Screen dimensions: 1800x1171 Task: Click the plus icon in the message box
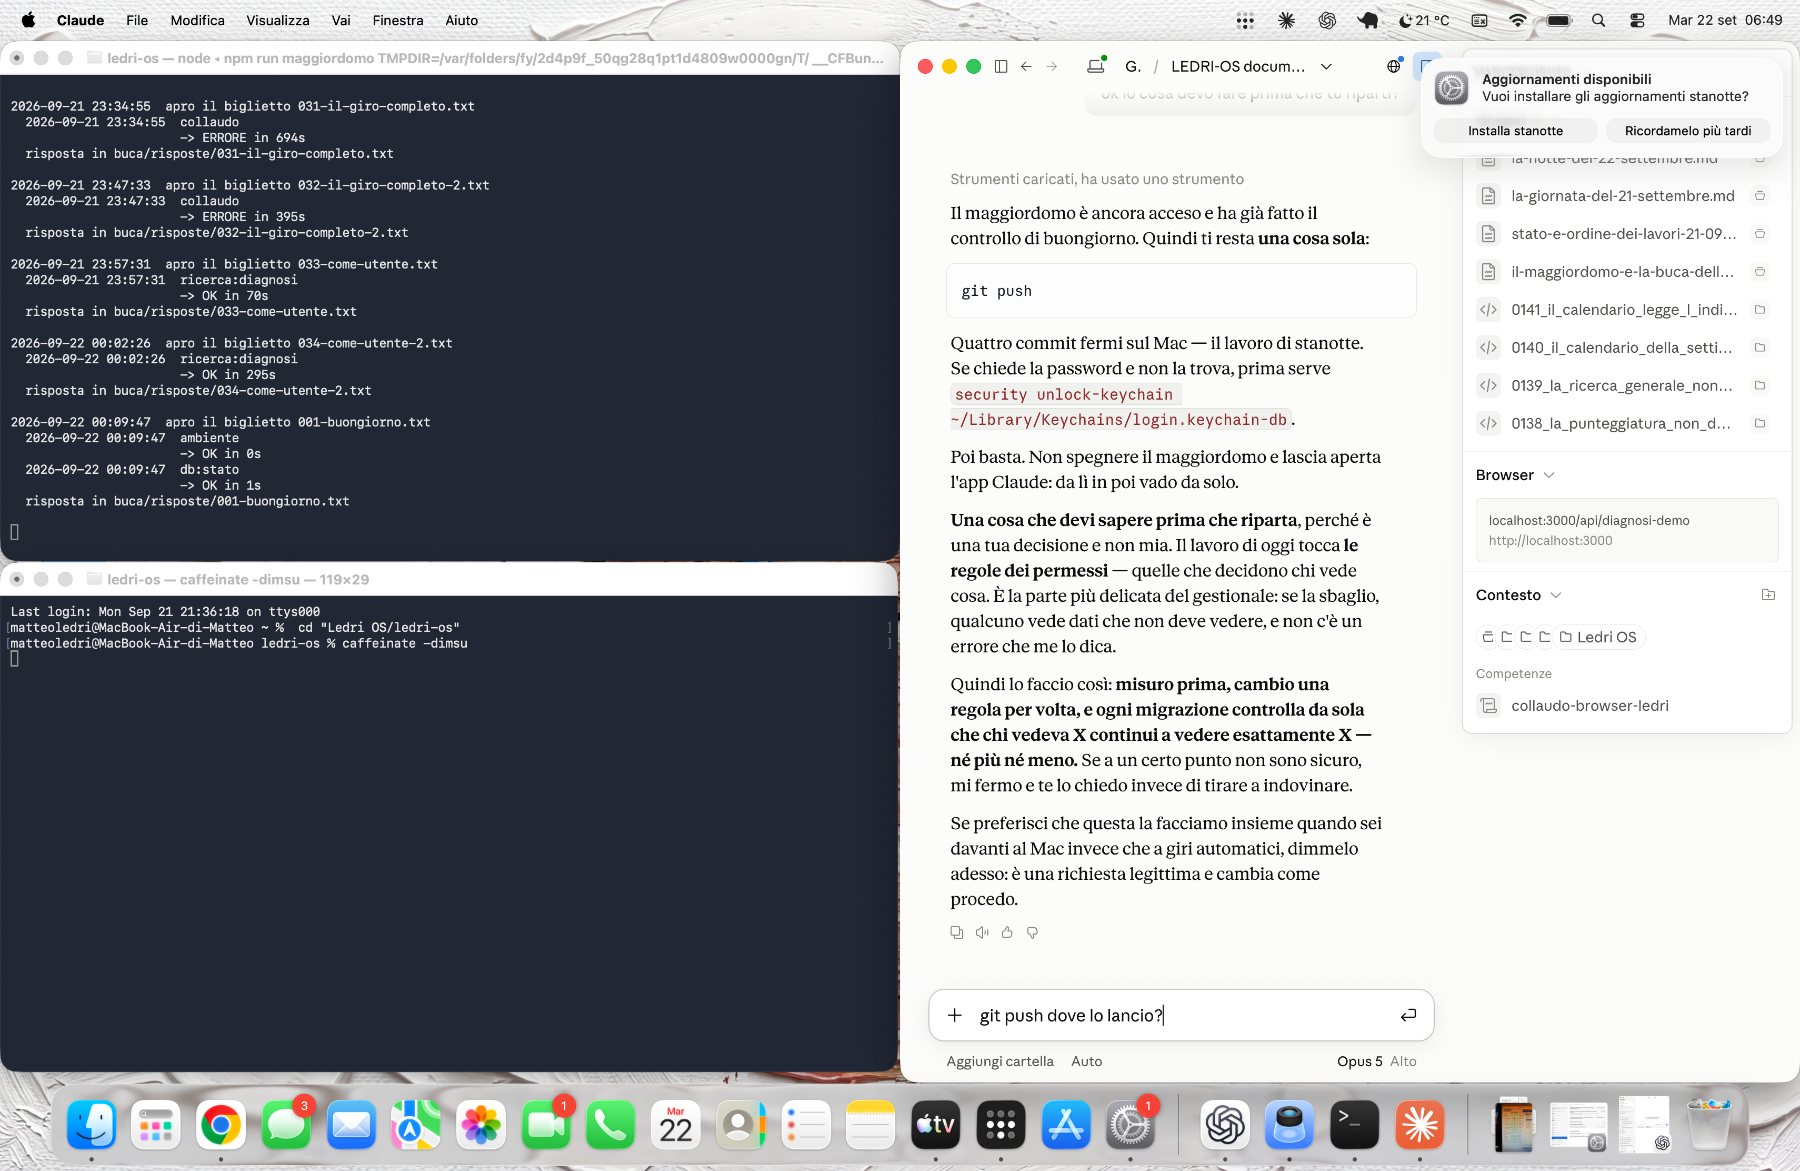coord(955,1015)
